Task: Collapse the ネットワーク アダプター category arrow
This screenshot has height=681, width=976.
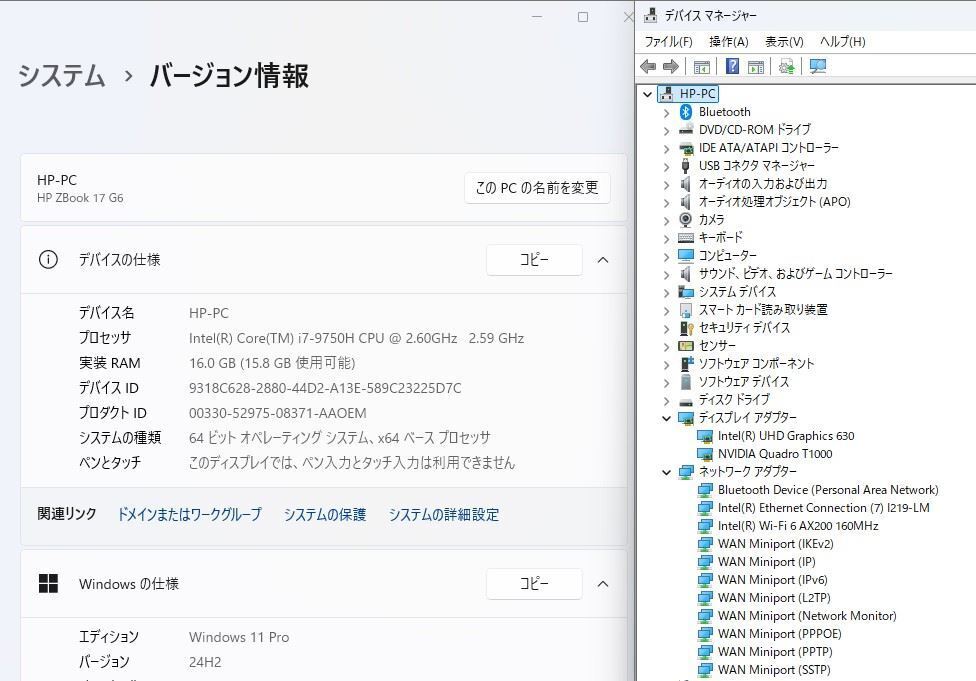Action: point(667,472)
